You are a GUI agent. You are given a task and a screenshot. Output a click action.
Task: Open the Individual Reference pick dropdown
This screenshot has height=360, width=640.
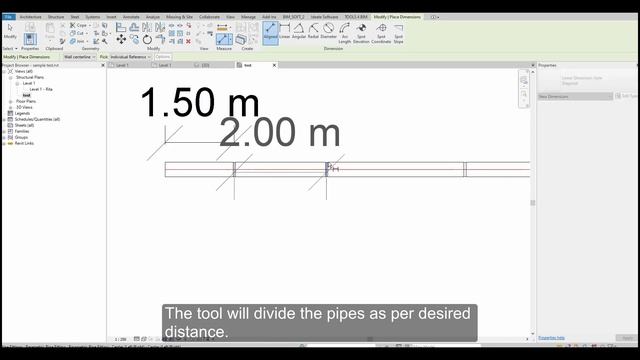coord(131,57)
